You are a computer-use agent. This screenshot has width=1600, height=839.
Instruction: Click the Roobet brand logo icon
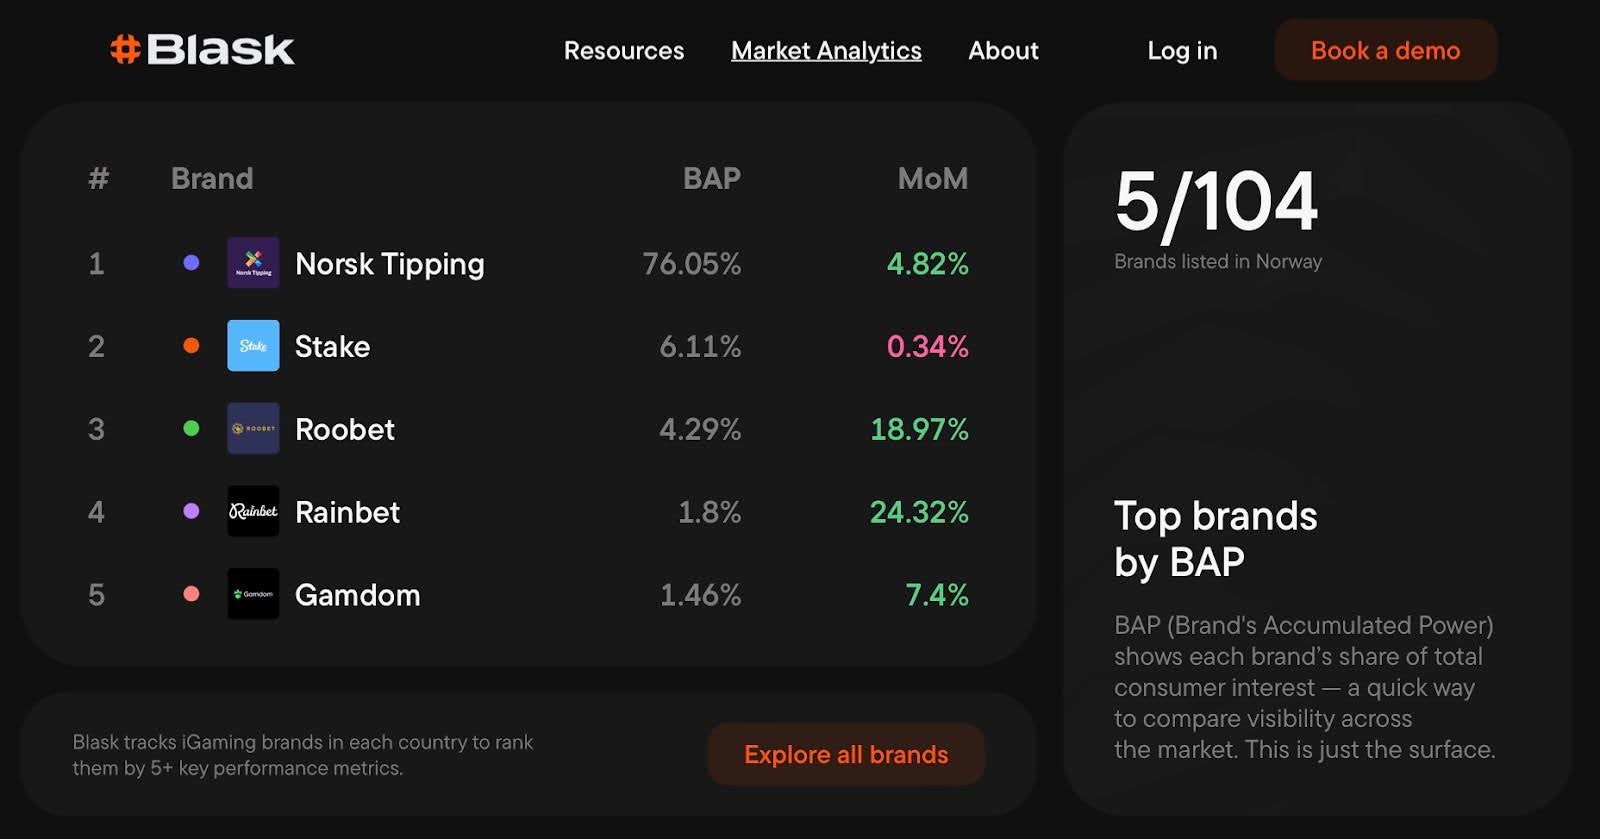[253, 429]
